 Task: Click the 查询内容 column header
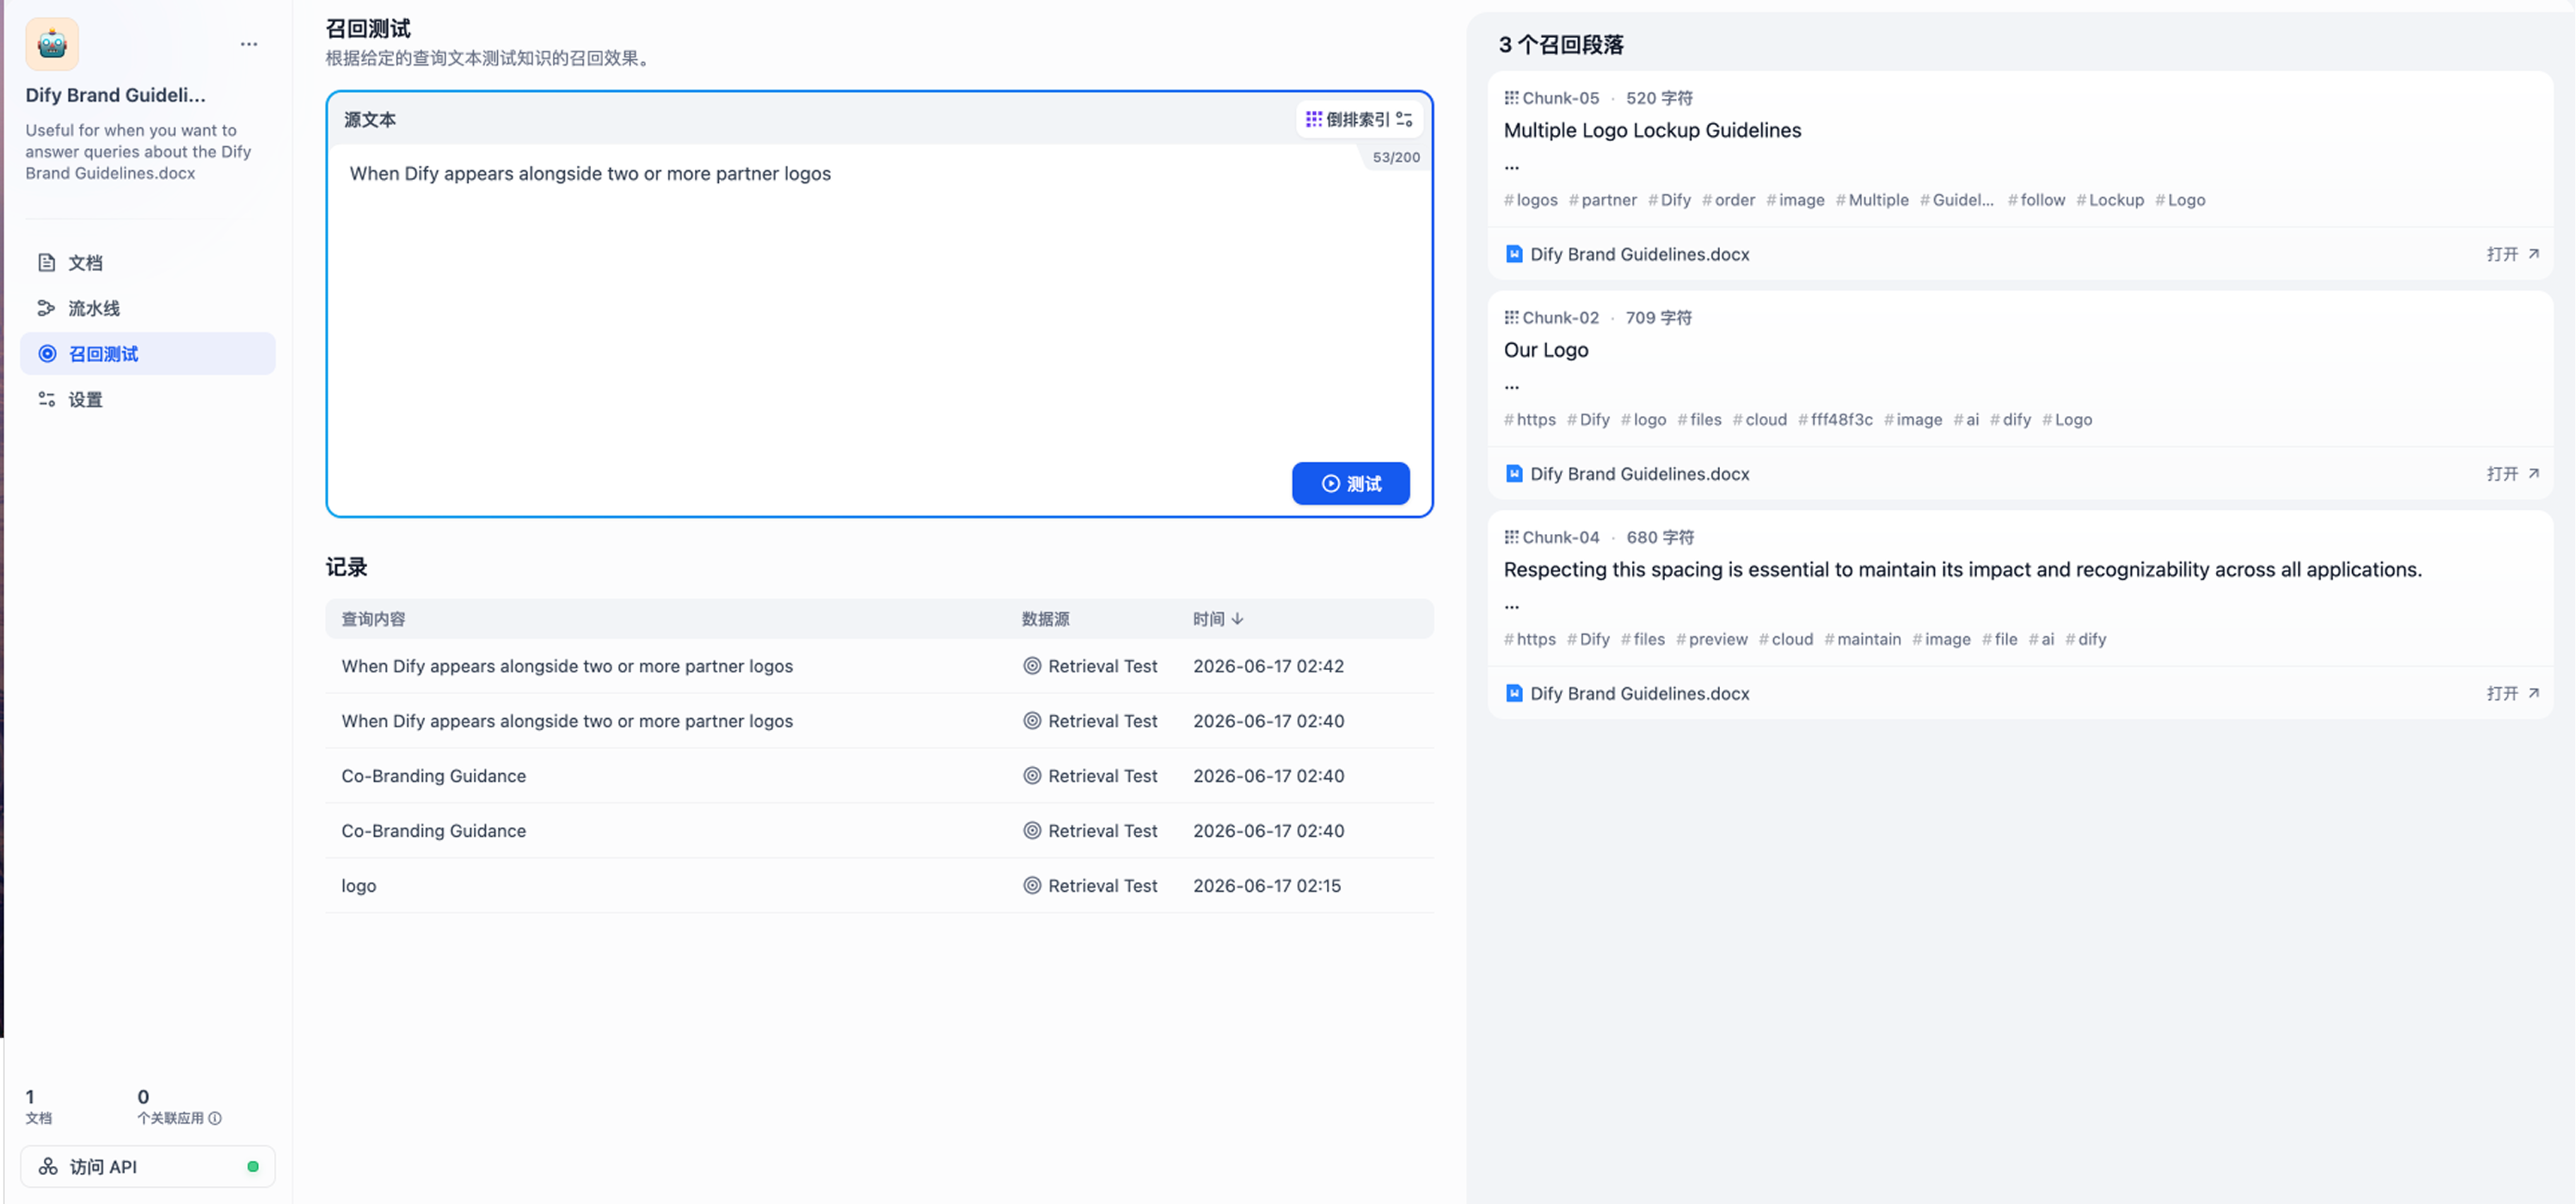point(374,619)
